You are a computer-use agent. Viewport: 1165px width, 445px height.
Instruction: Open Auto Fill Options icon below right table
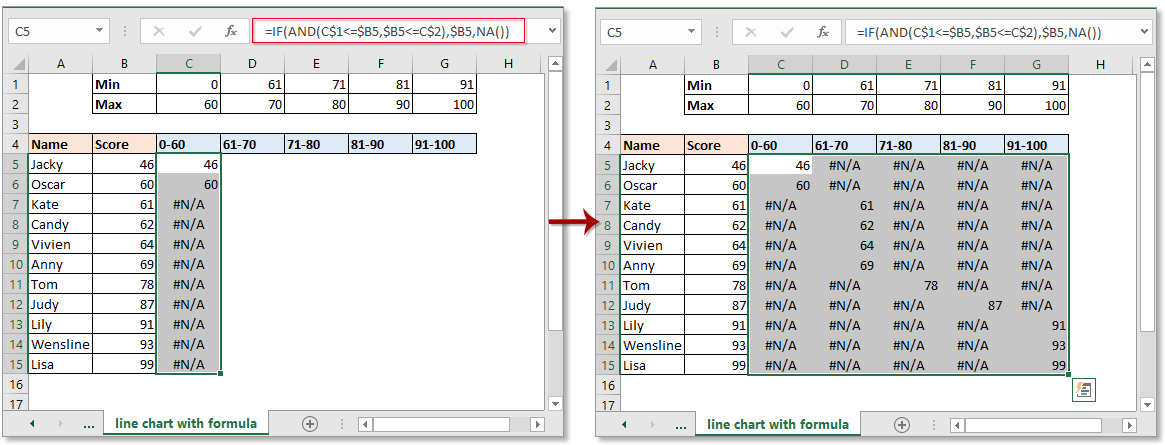[x=1080, y=390]
